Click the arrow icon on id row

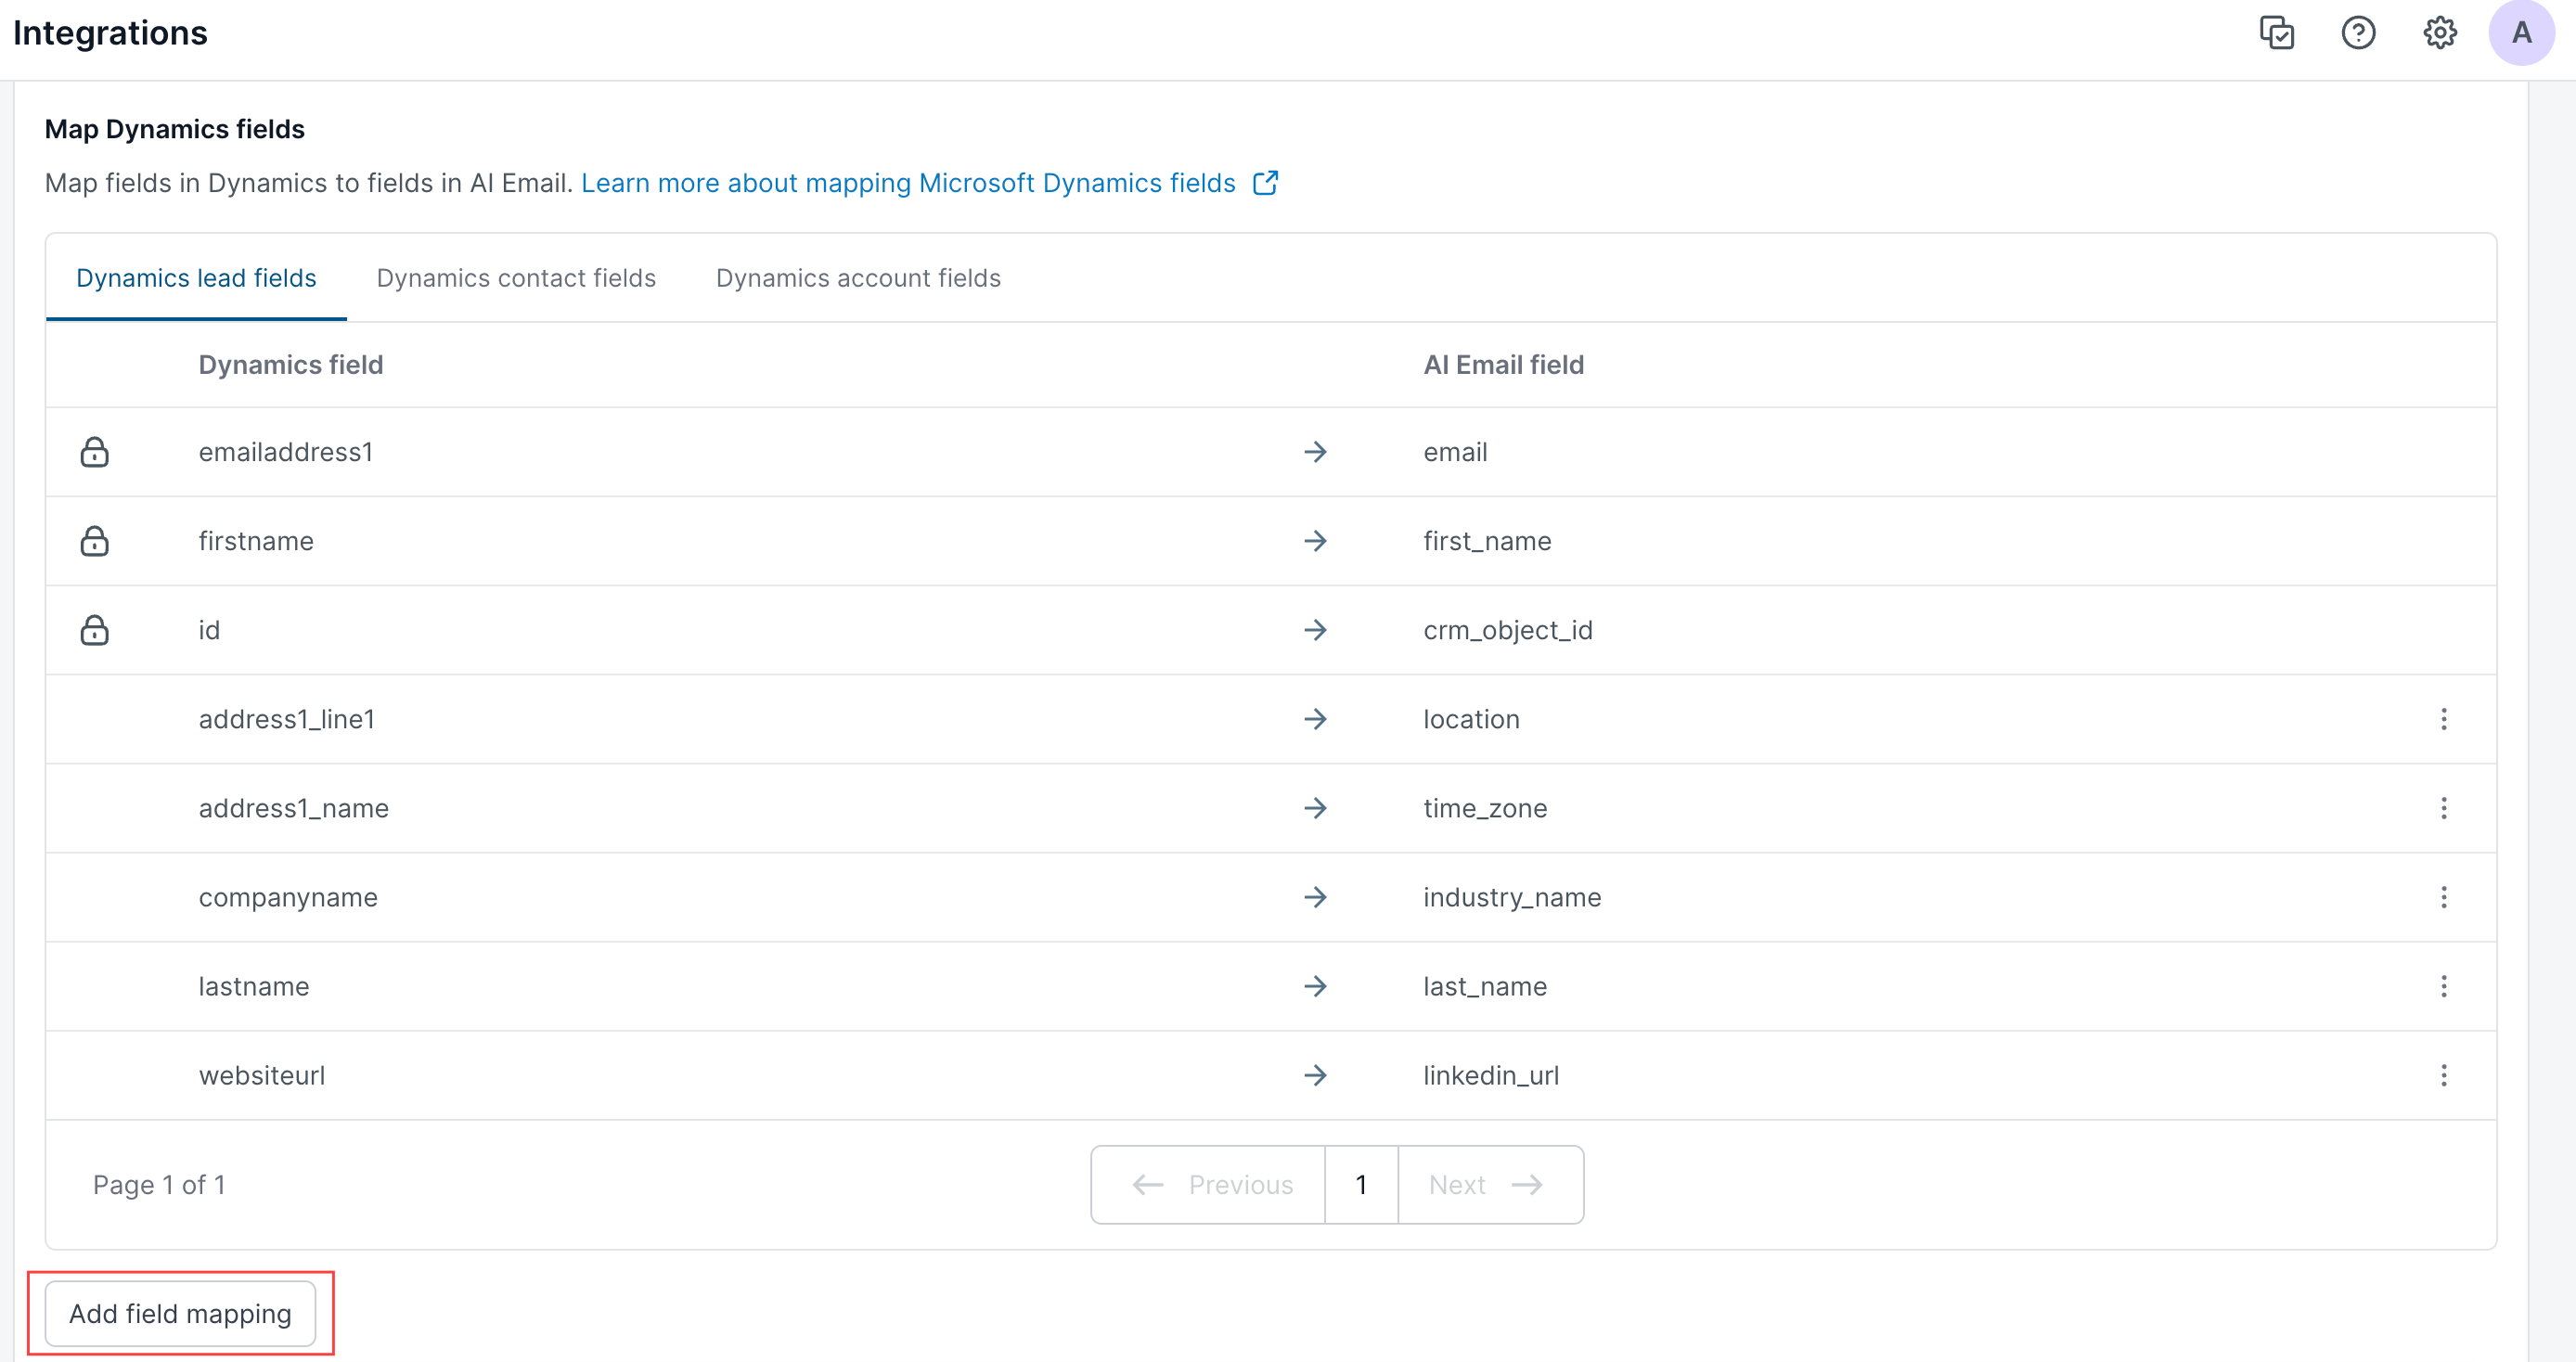[x=1316, y=630]
